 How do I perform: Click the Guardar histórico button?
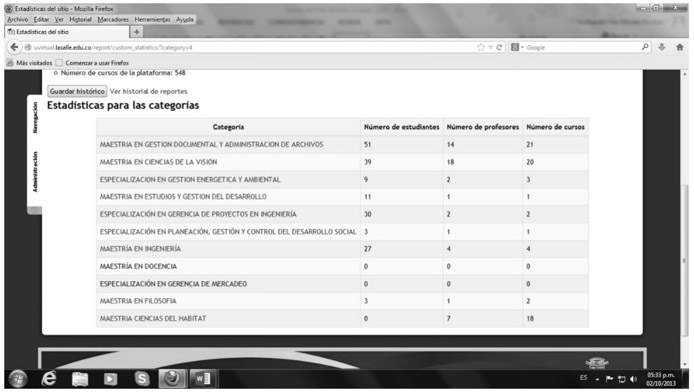coord(77,91)
